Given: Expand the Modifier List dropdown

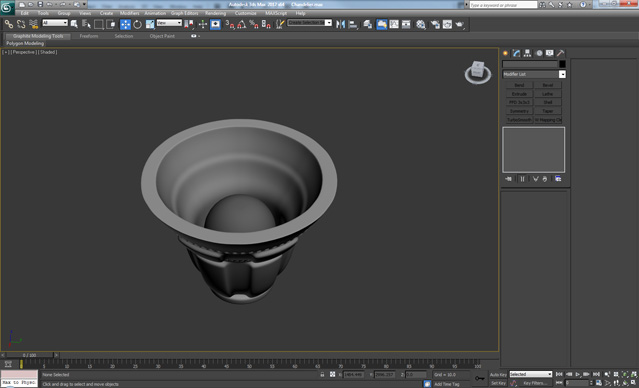Looking at the screenshot, I should tap(562, 74).
